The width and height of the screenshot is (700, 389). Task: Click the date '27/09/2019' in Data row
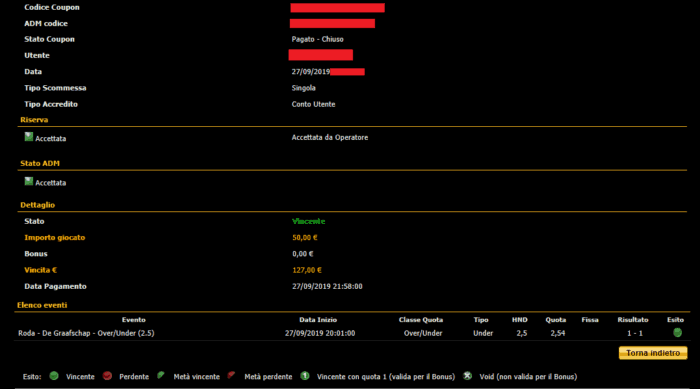pos(311,72)
